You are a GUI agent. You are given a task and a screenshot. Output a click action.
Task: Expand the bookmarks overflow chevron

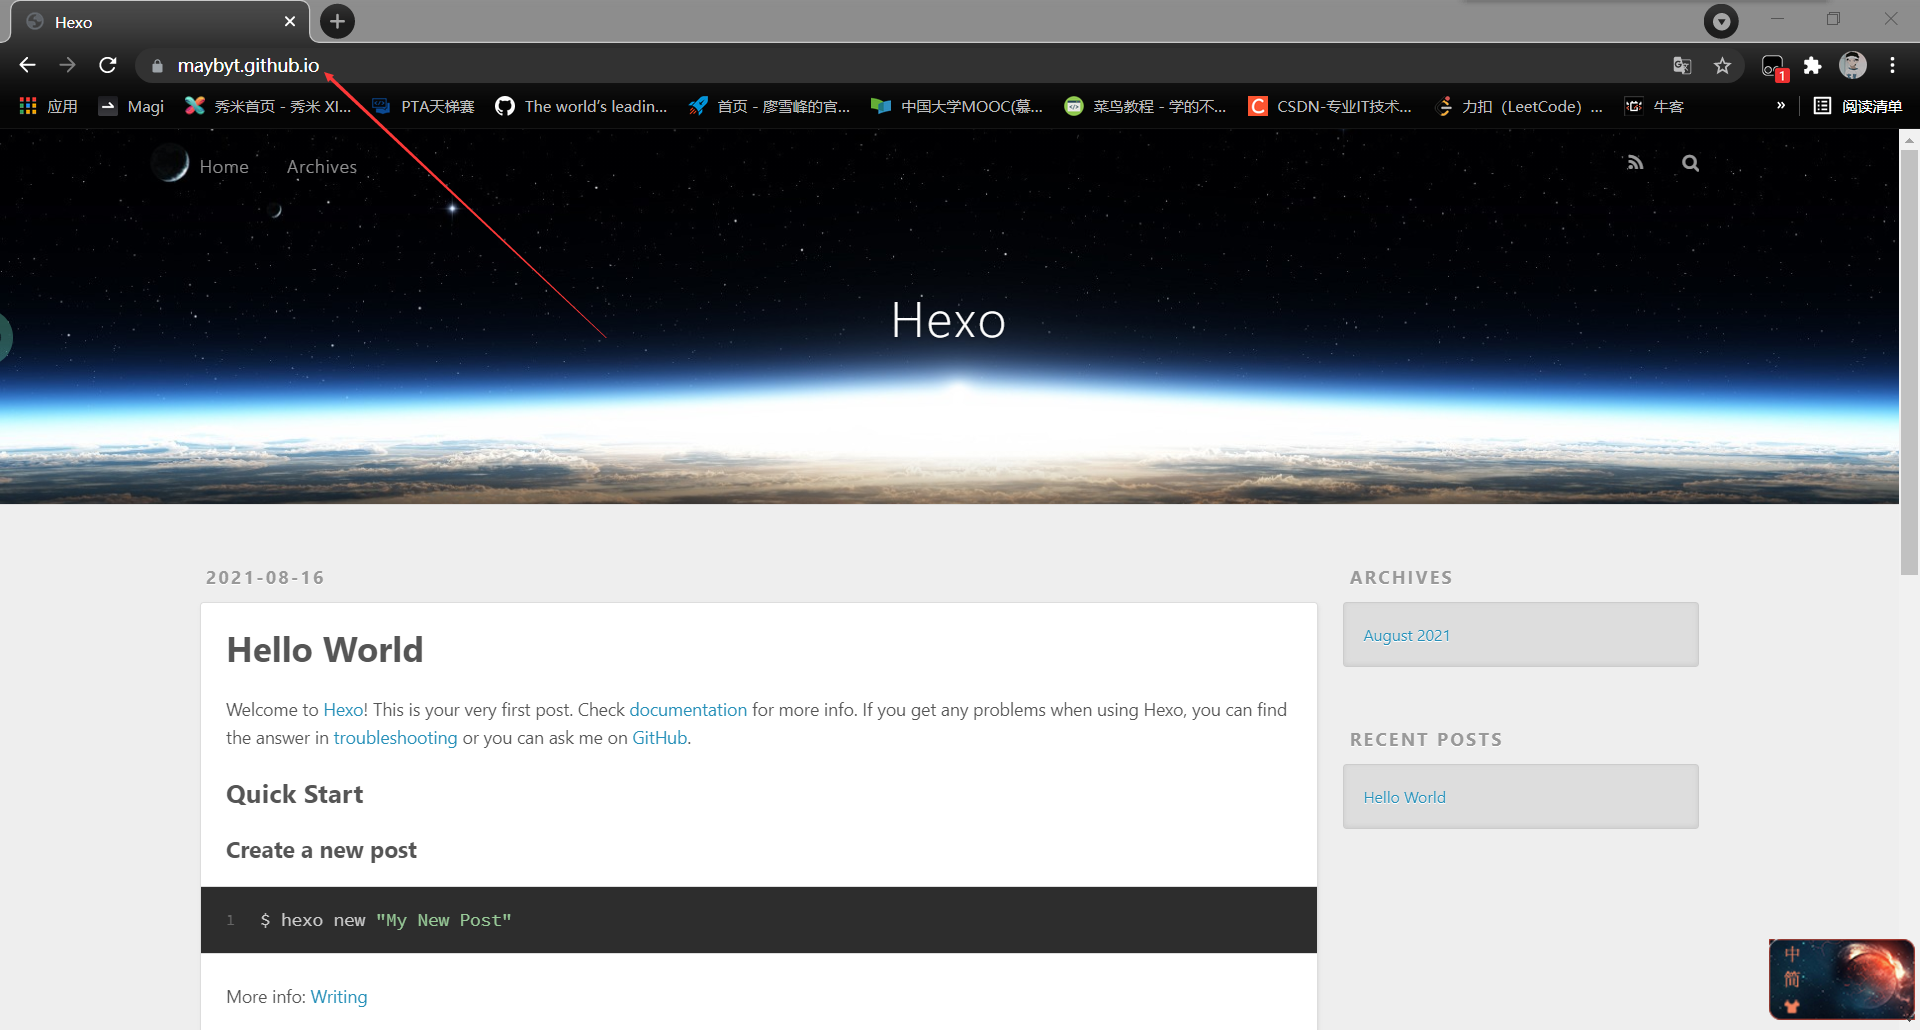click(x=1780, y=105)
